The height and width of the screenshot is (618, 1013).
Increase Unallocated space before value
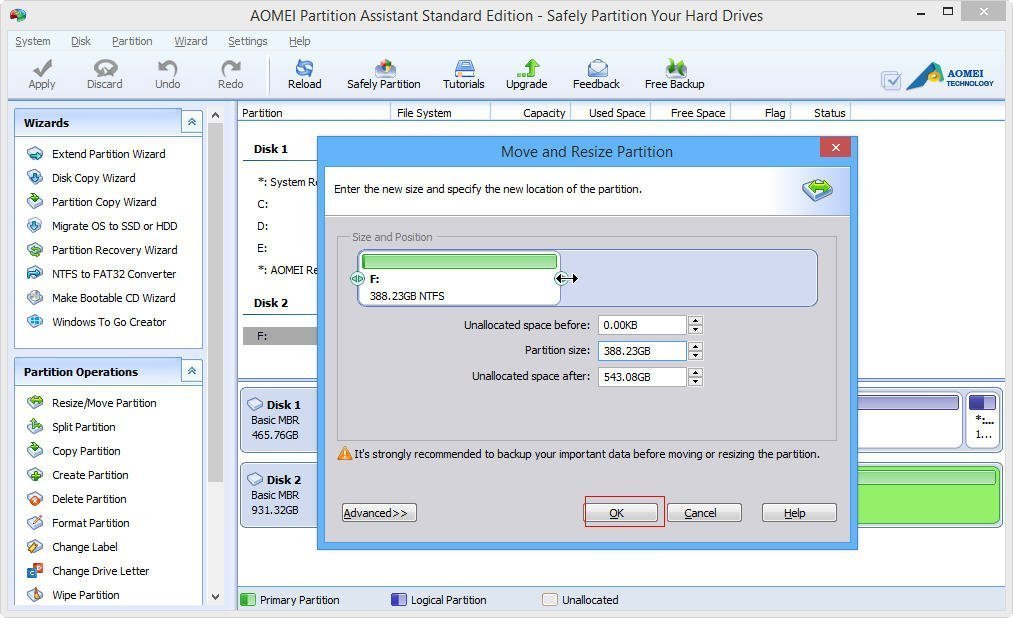(x=695, y=320)
